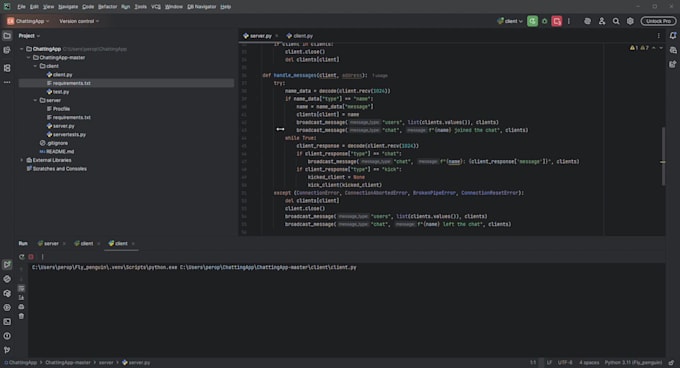Open the Version control dropdown
680x368 pixels.
click(79, 21)
